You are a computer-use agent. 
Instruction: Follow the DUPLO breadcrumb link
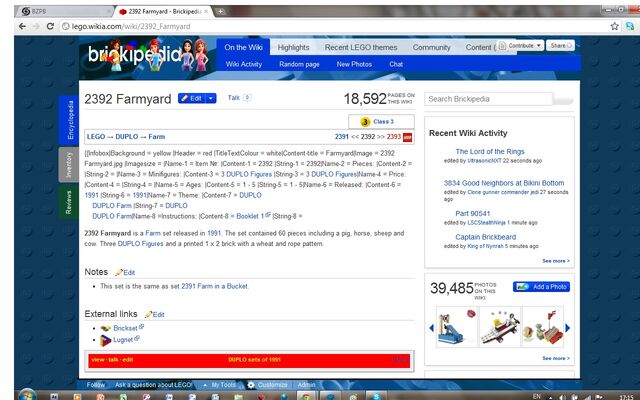pos(127,137)
